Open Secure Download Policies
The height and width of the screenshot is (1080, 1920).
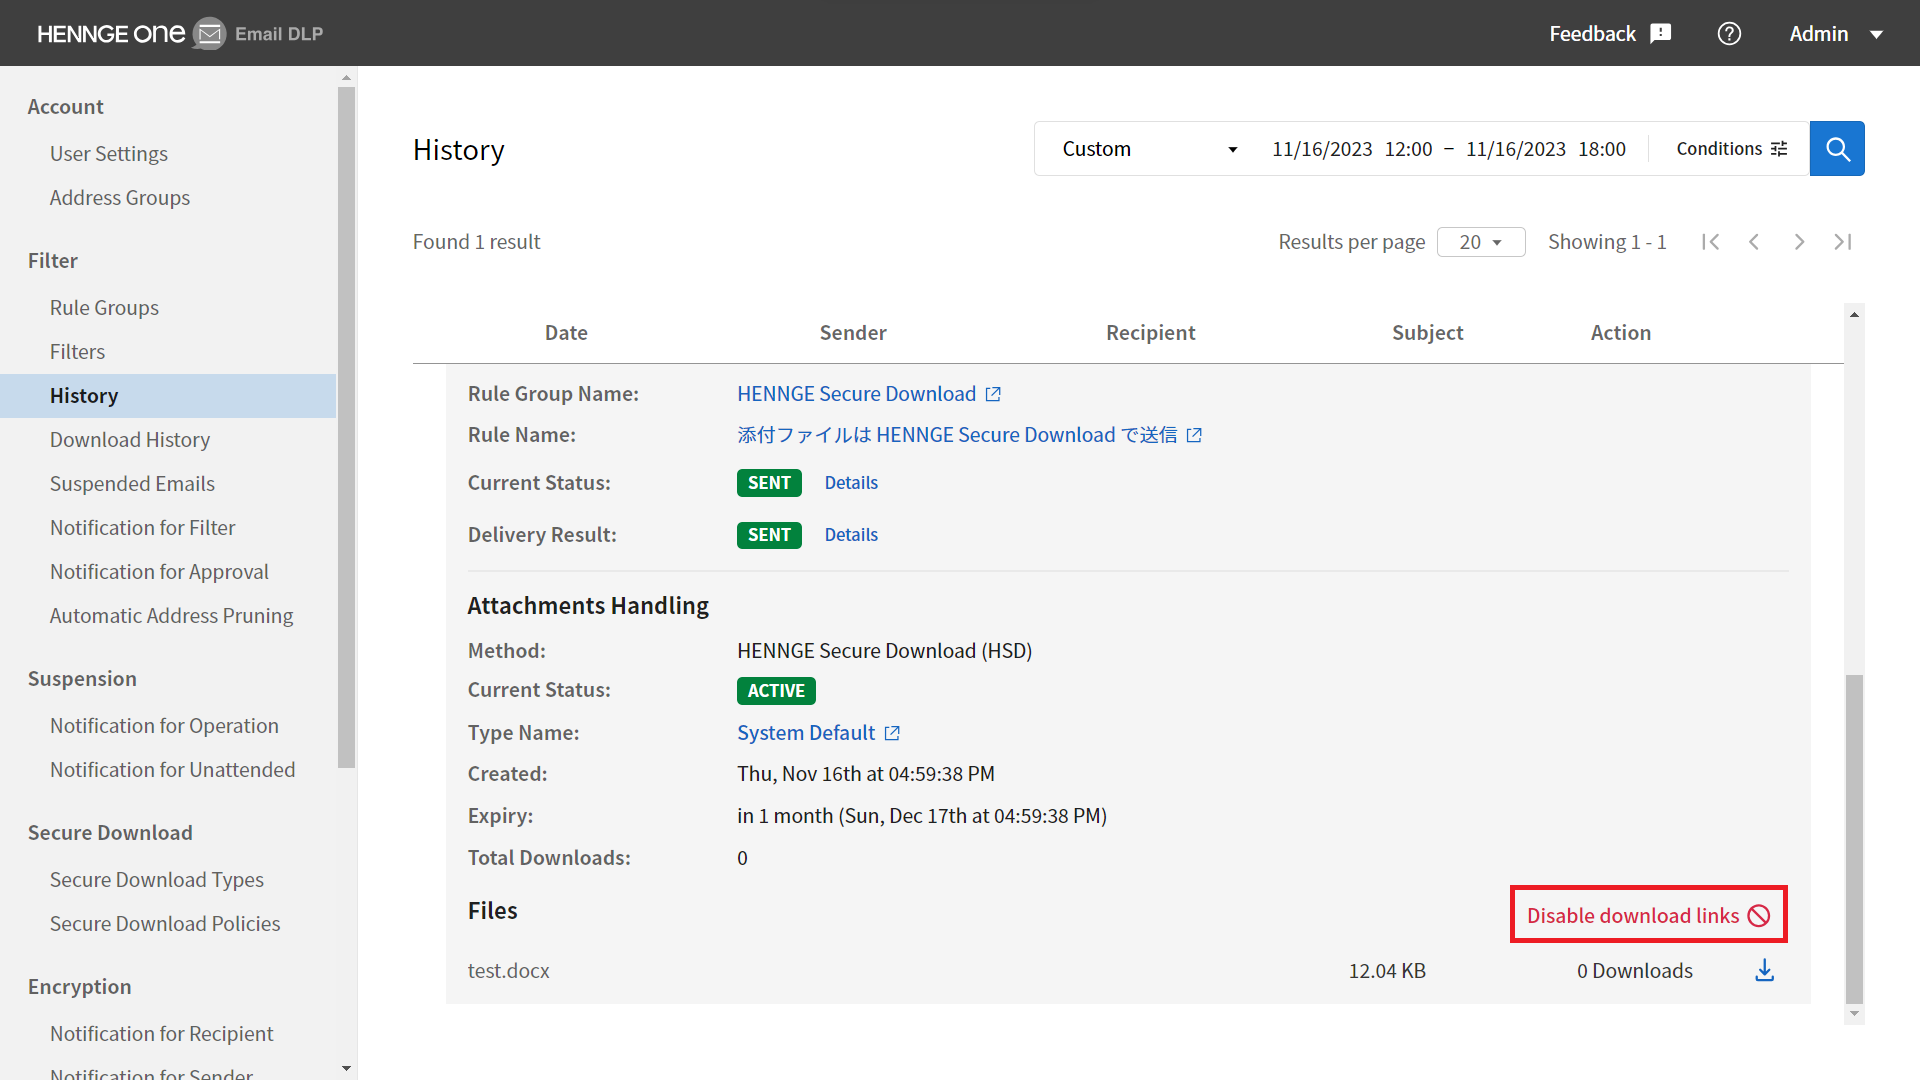(165, 924)
